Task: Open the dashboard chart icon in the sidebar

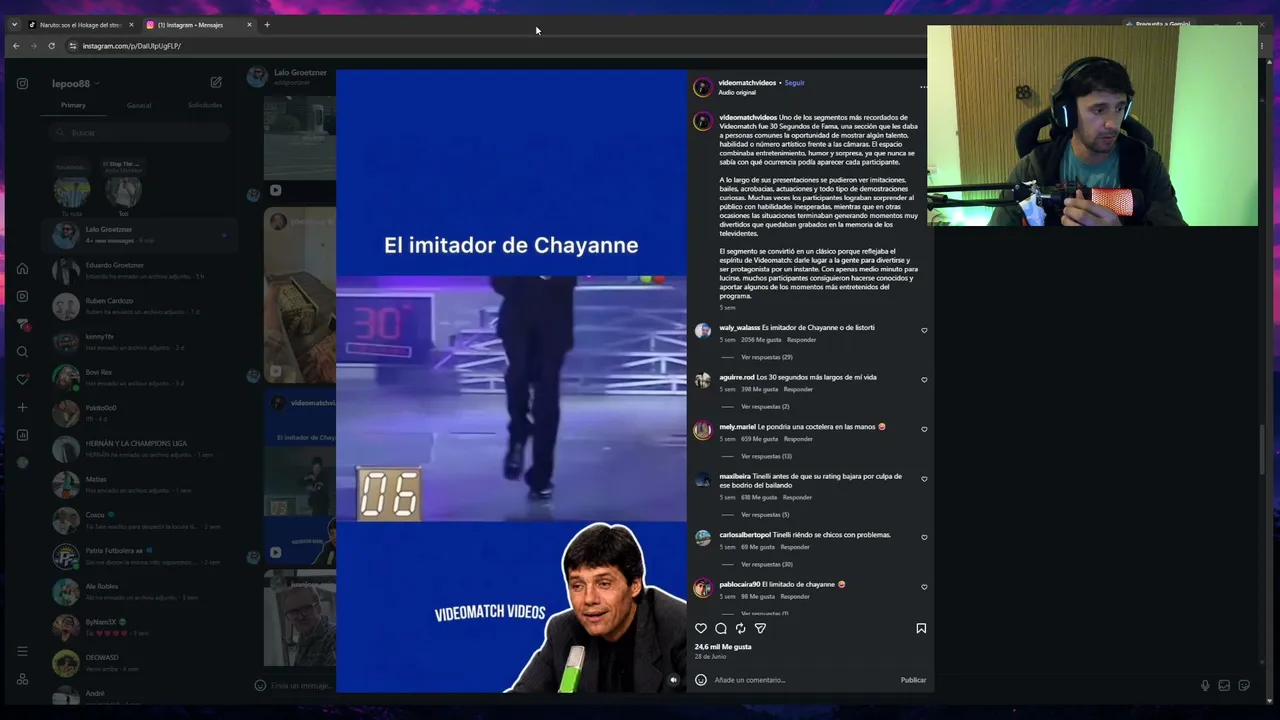Action: point(22,435)
